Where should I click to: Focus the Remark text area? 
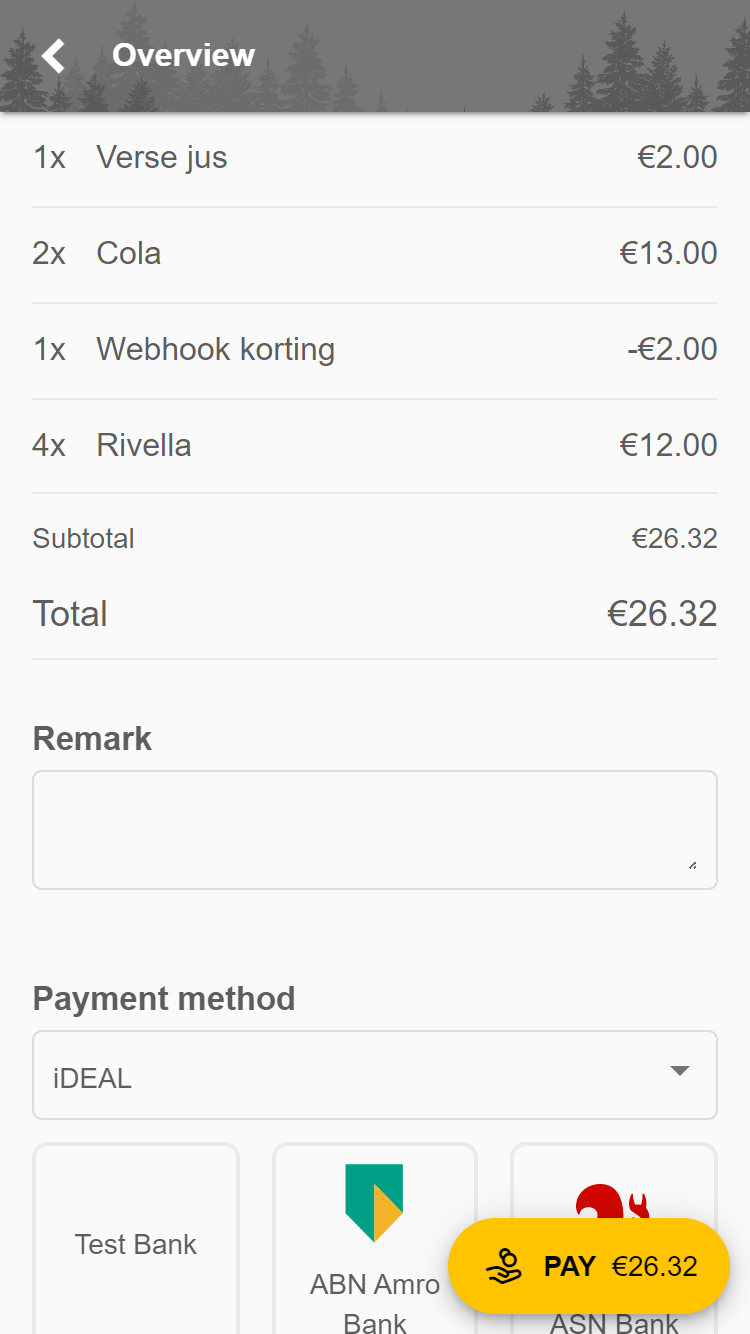coord(375,830)
